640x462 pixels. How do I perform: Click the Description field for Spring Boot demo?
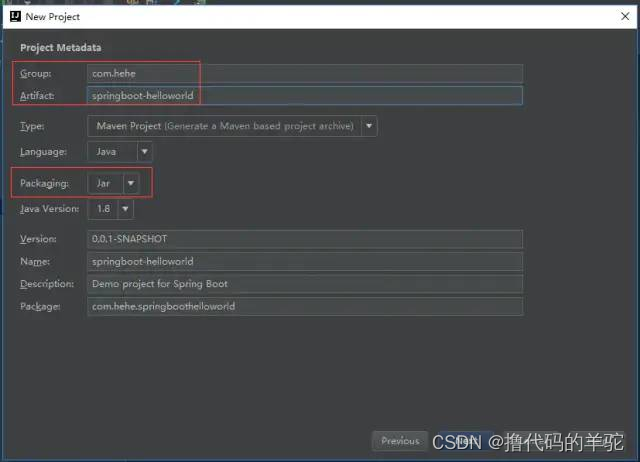[304, 284]
